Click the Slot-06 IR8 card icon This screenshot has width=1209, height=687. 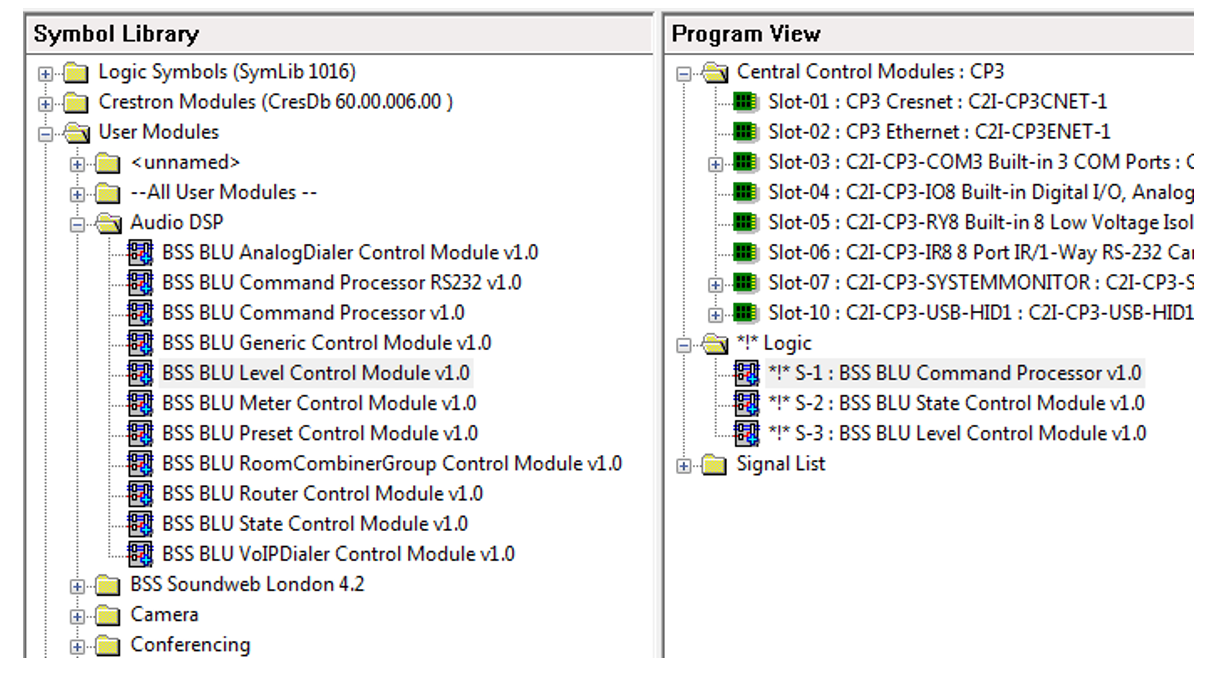click(743, 252)
